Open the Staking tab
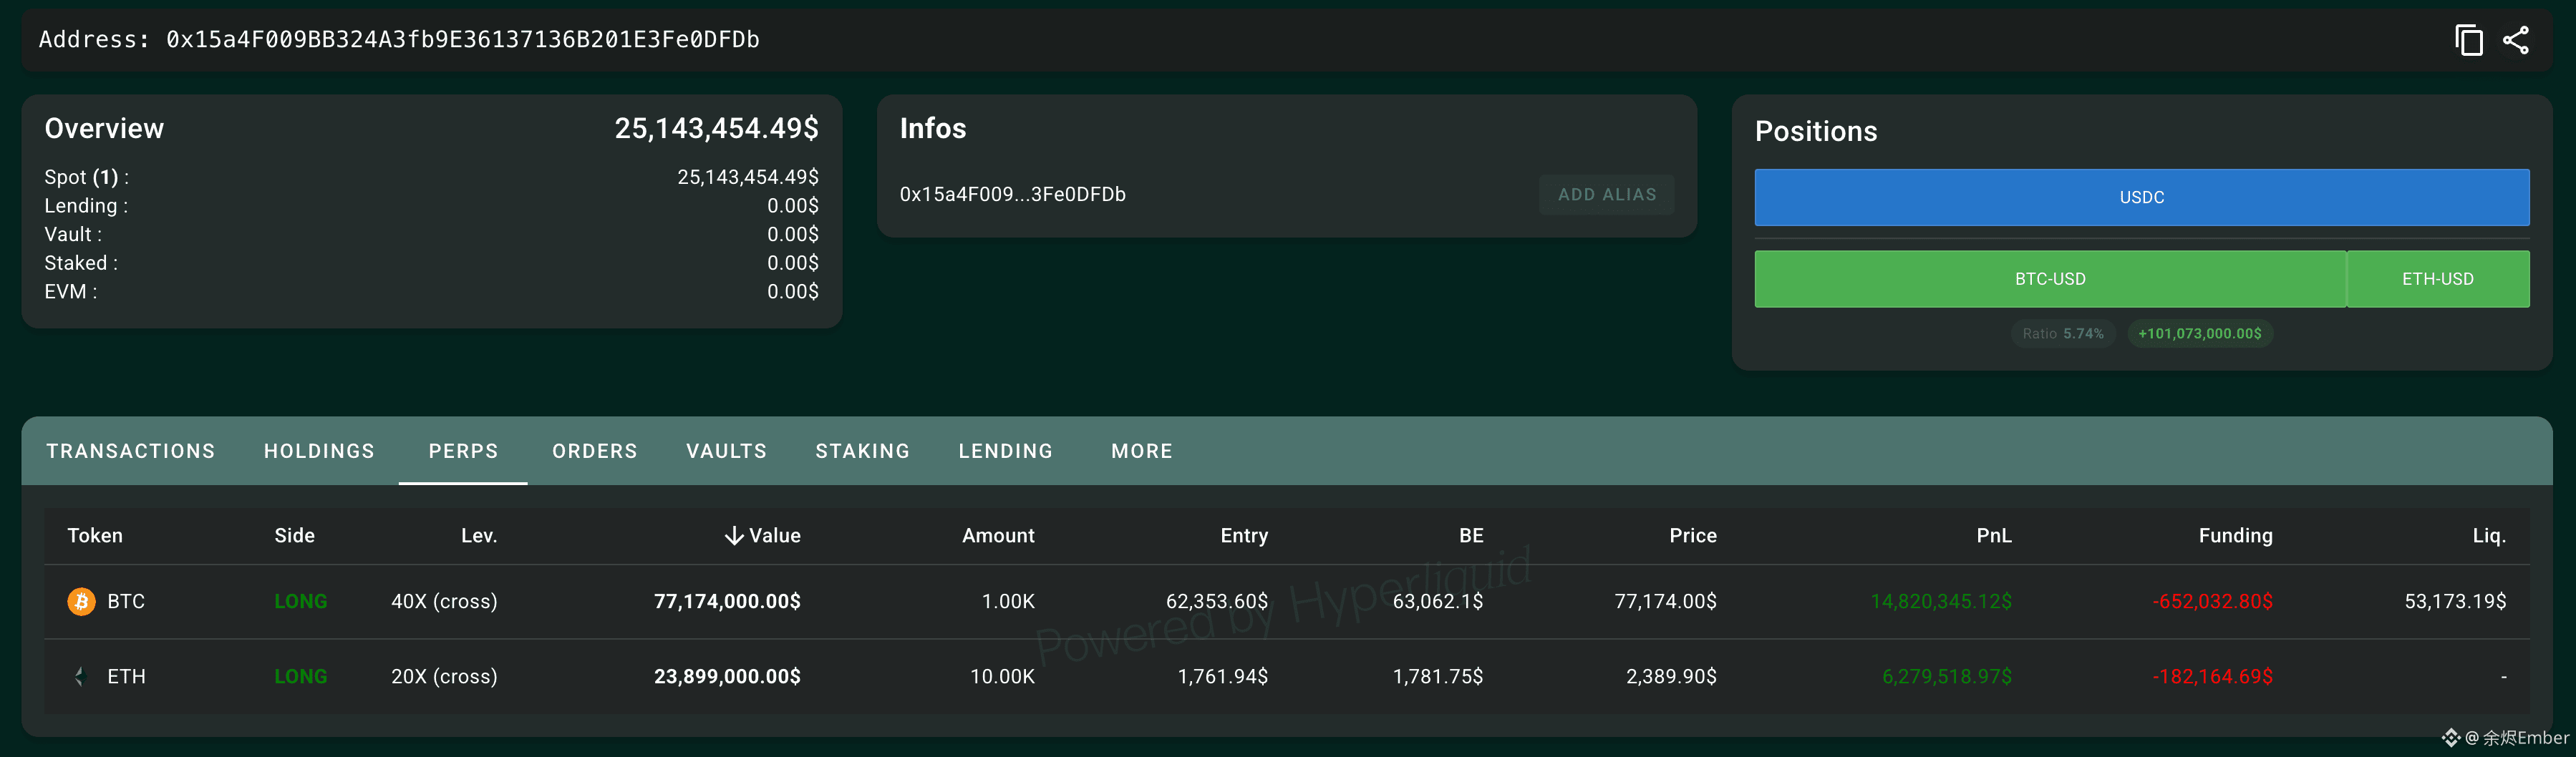 pyautogui.click(x=863, y=451)
